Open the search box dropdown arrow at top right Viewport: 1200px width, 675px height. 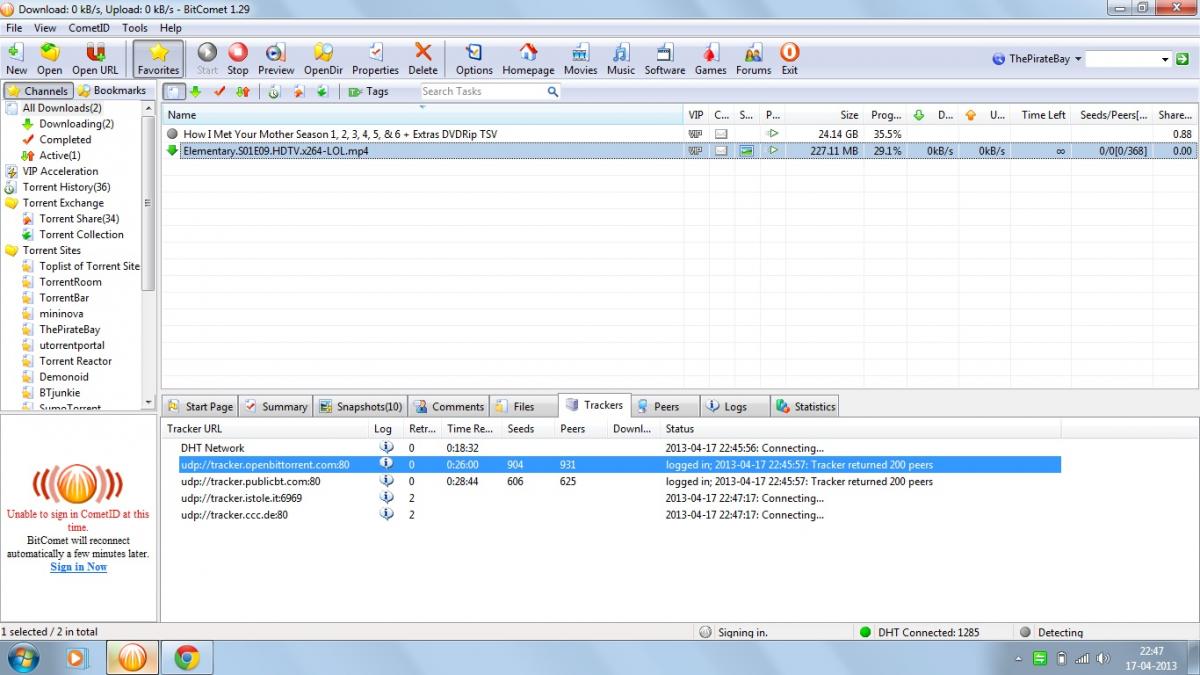point(1165,59)
